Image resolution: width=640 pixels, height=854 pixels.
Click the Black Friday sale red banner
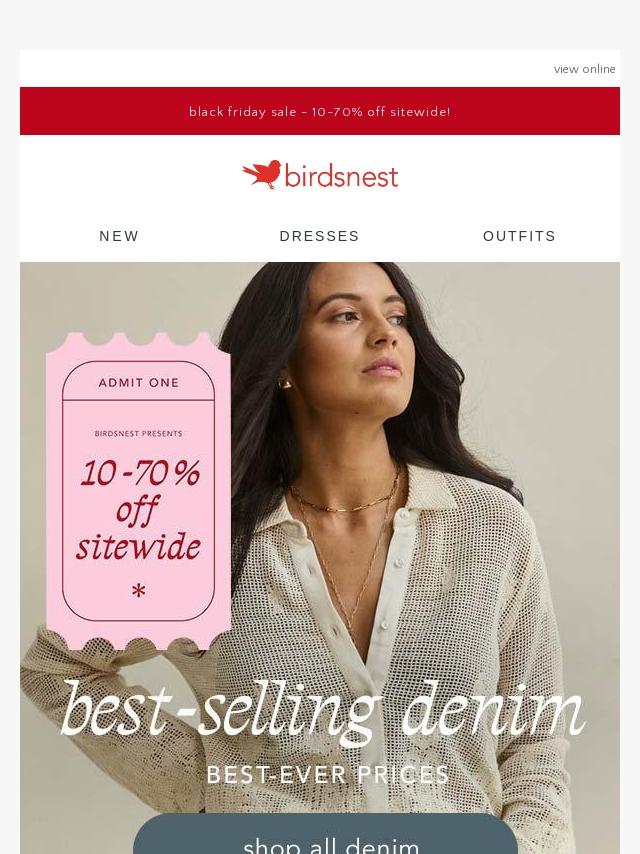(320, 111)
